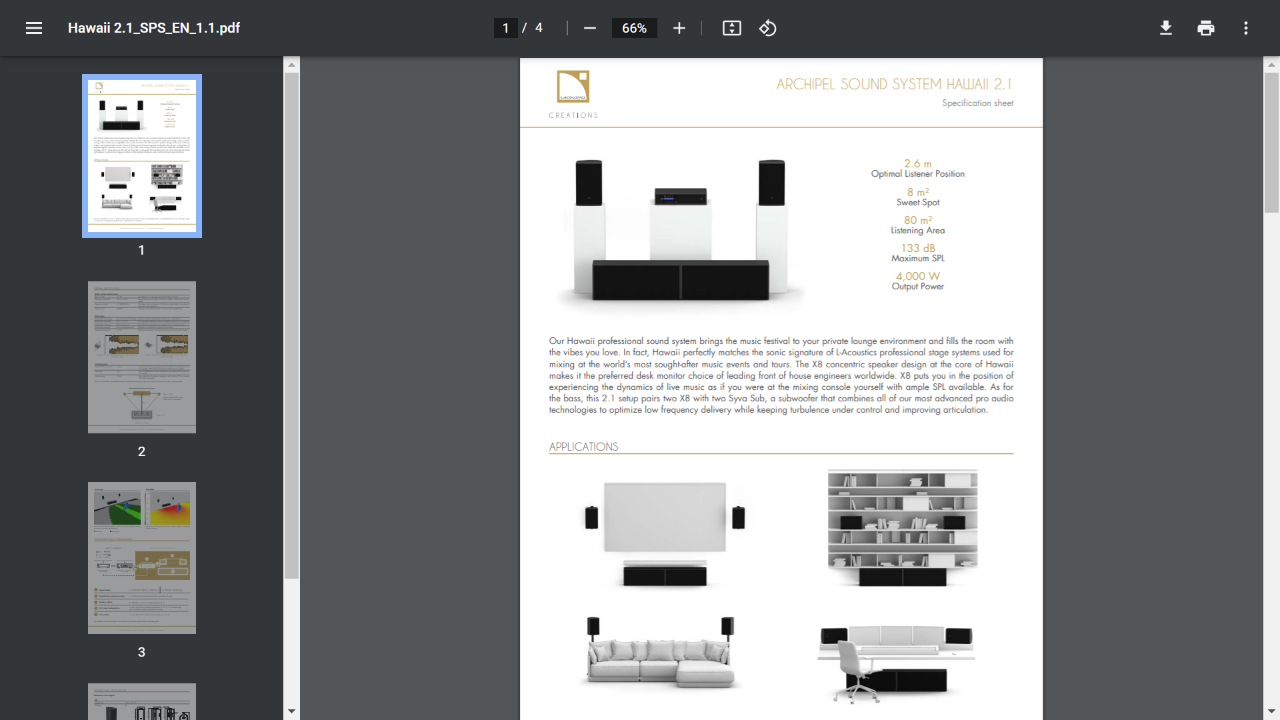Click the 'Listening Area' label
Image resolution: width=1280 pixels, height=720 pixels.
918,230
